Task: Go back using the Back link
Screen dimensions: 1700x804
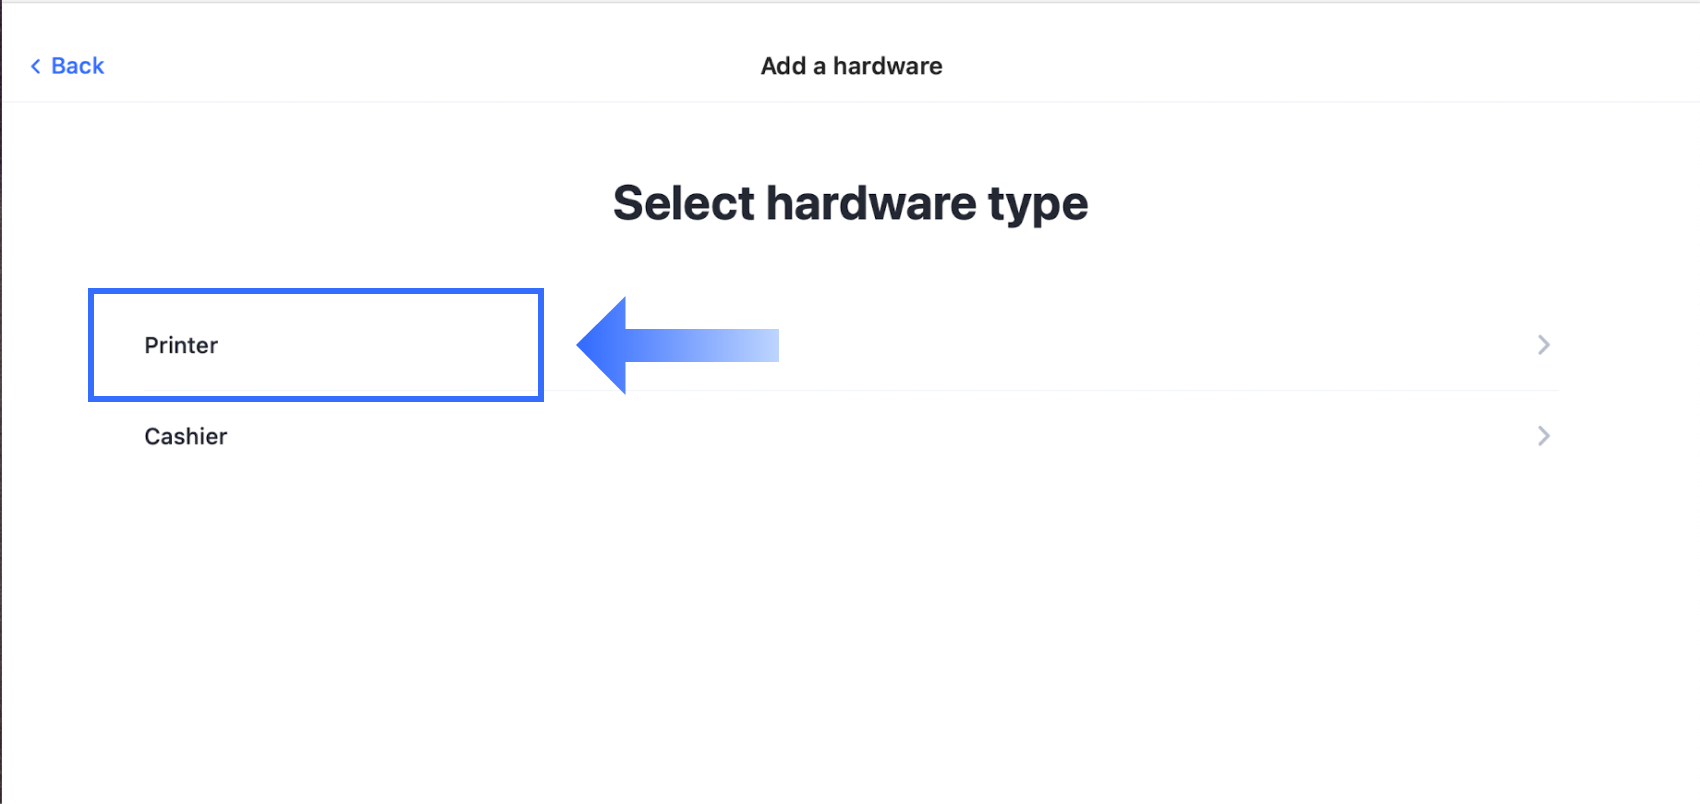Action: 67,66
